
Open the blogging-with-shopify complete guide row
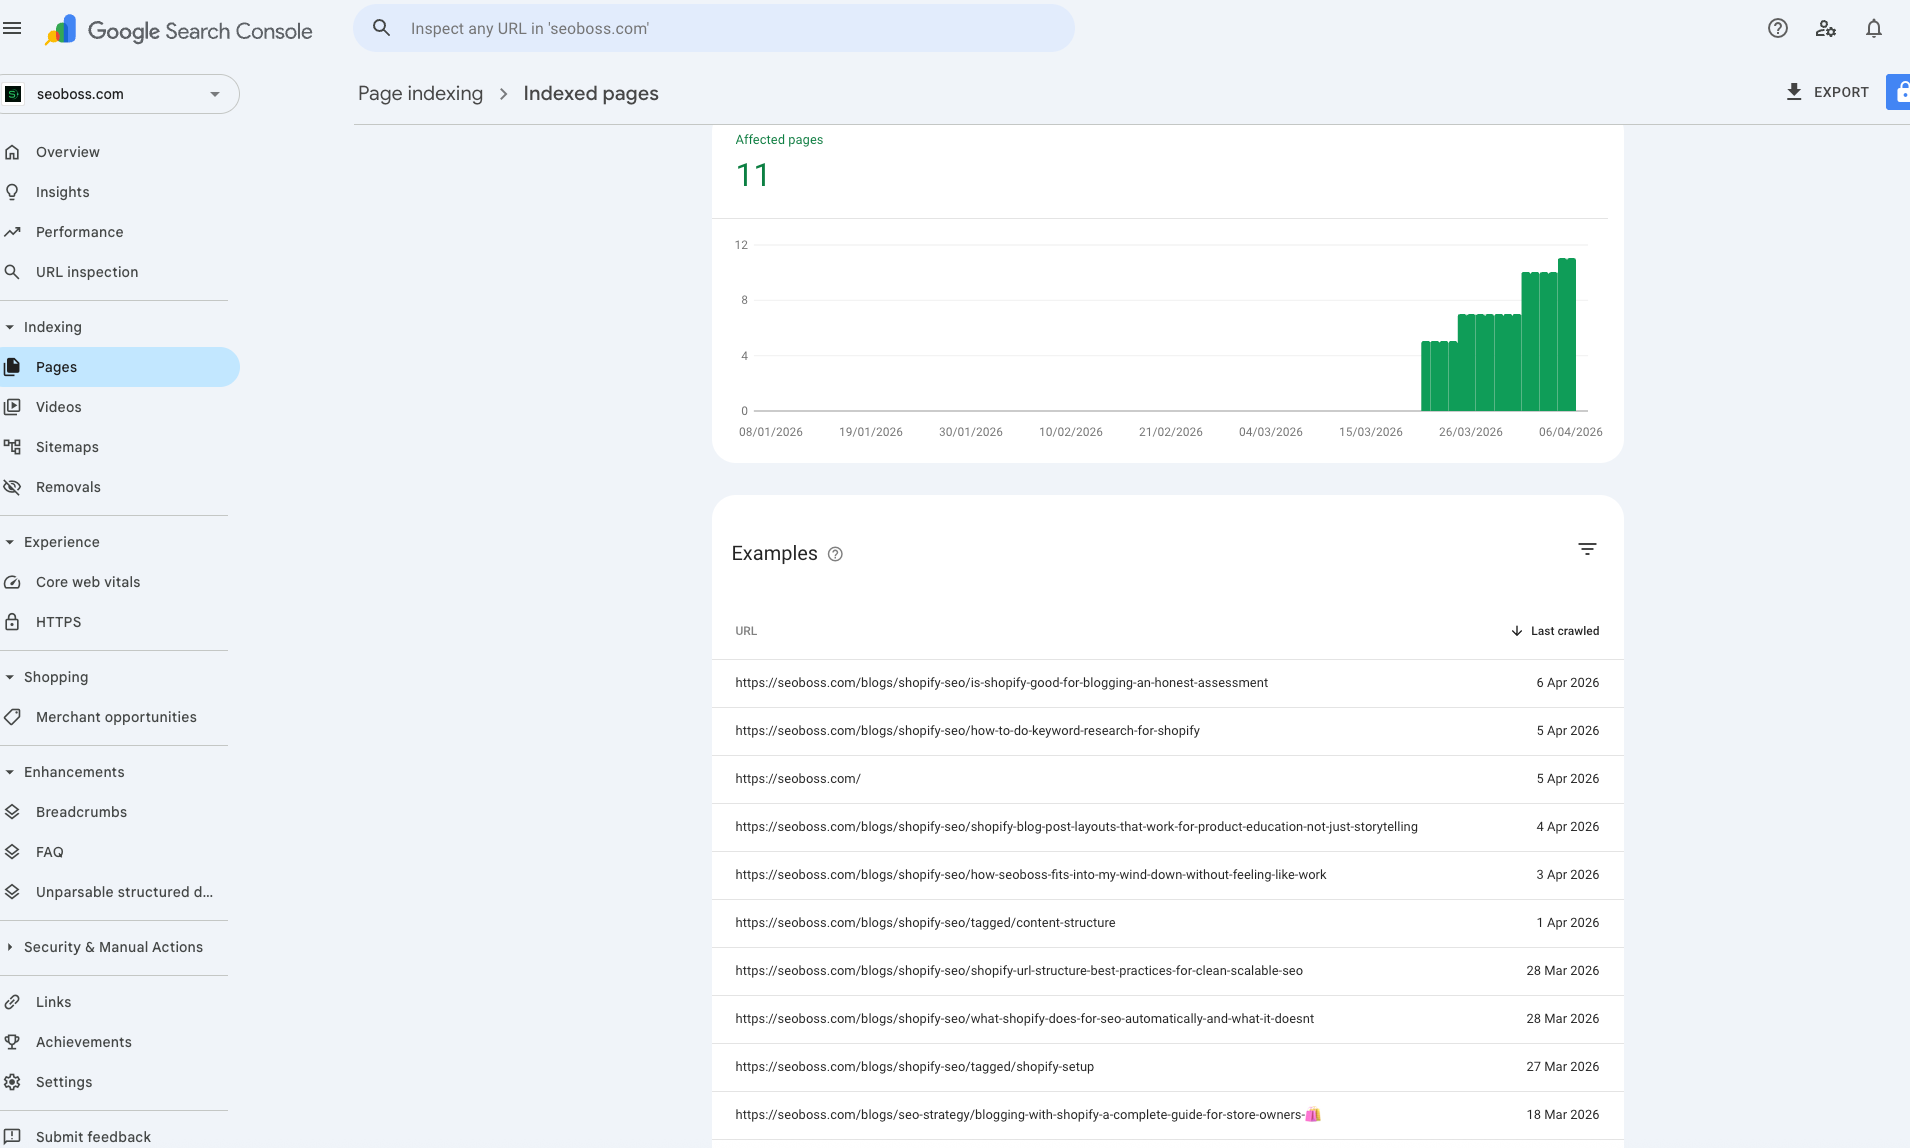(x=1167, y=1115)
